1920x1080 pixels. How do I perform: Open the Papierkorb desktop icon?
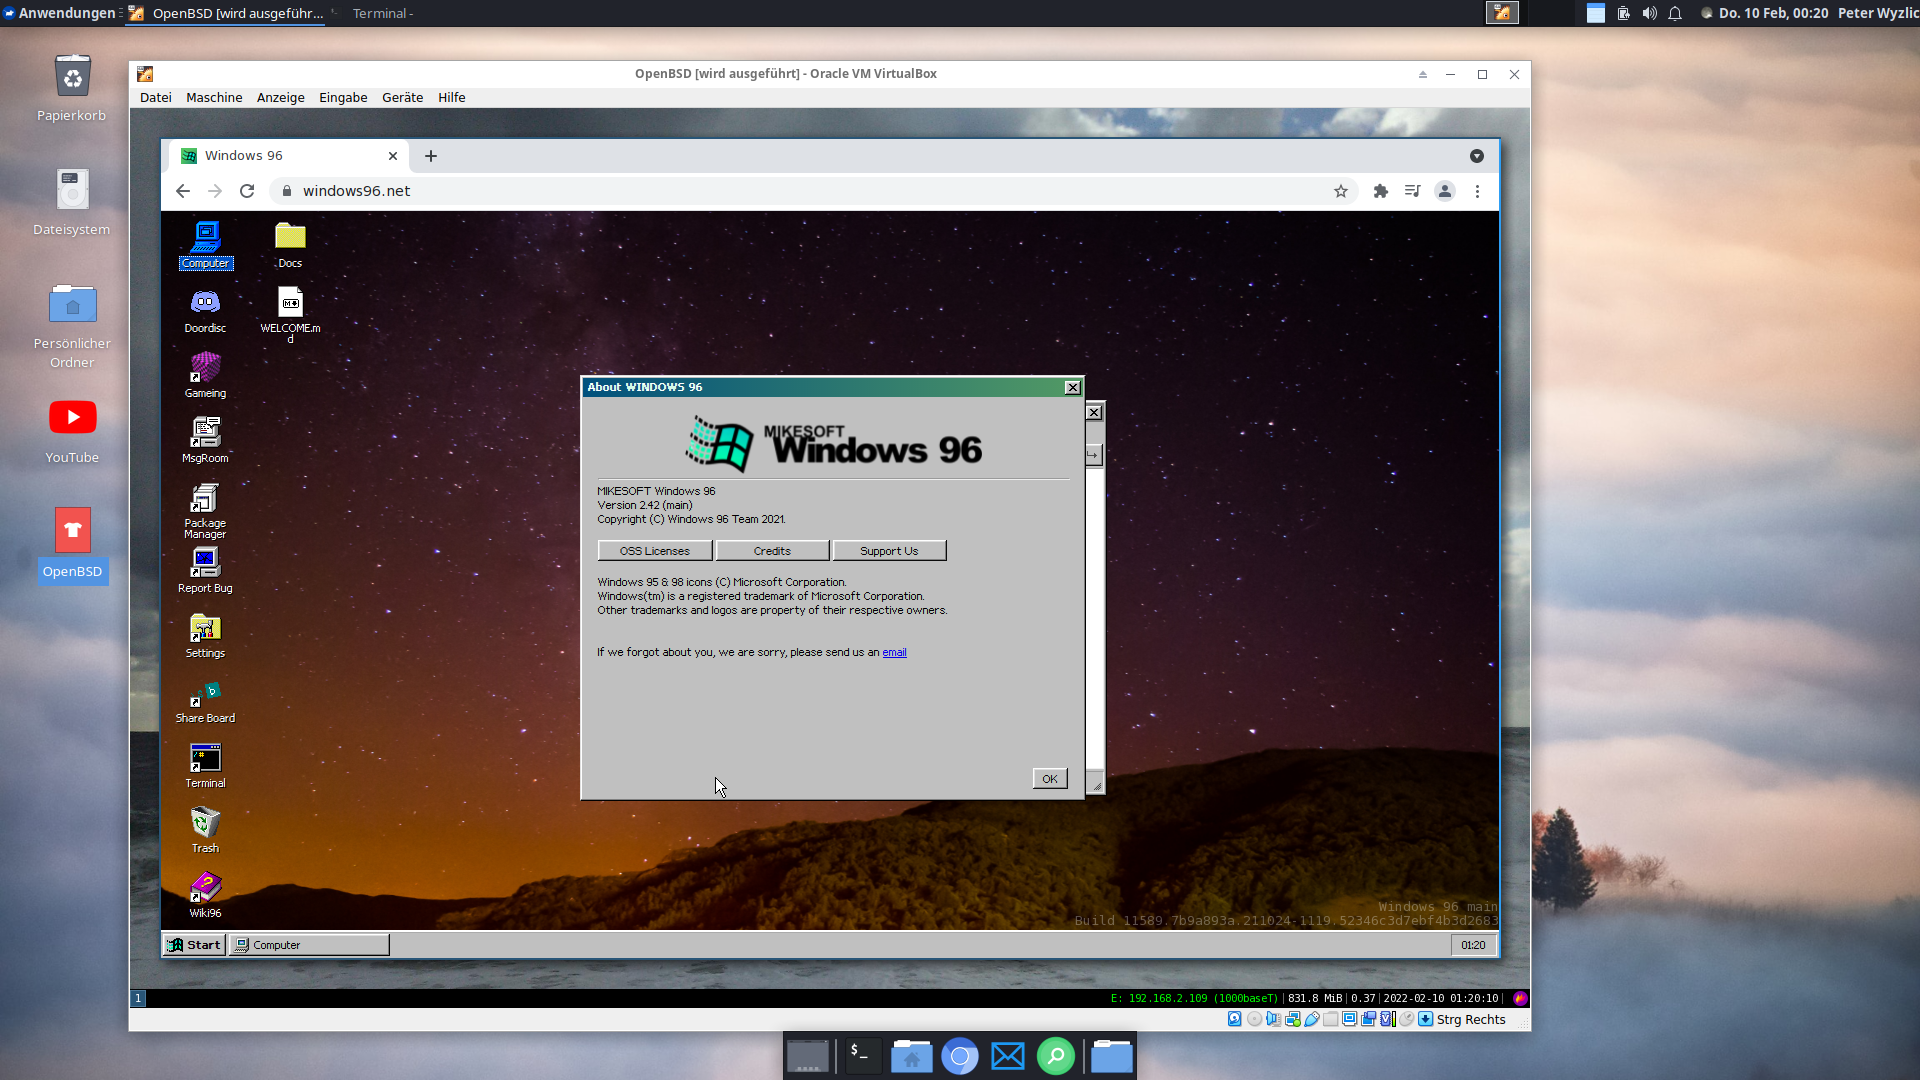(x=72, y=89)
